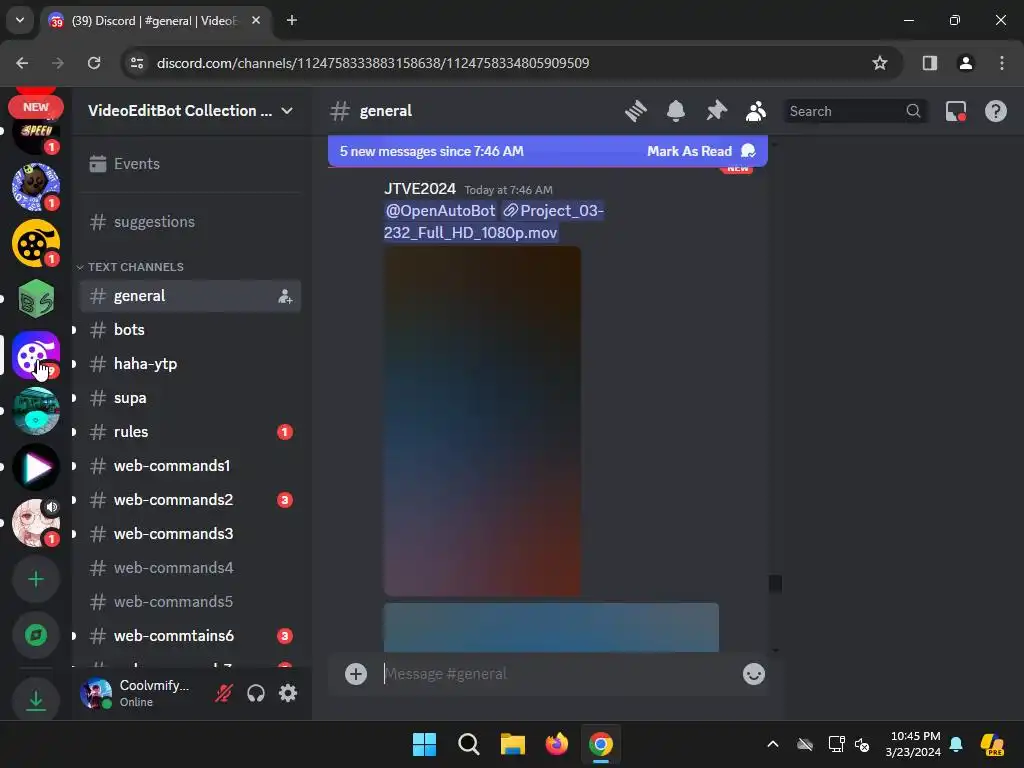Open the teal bus server icon
Image resolution: width=1024 pixels, height=768 pixels.
(x=36, y=411)
